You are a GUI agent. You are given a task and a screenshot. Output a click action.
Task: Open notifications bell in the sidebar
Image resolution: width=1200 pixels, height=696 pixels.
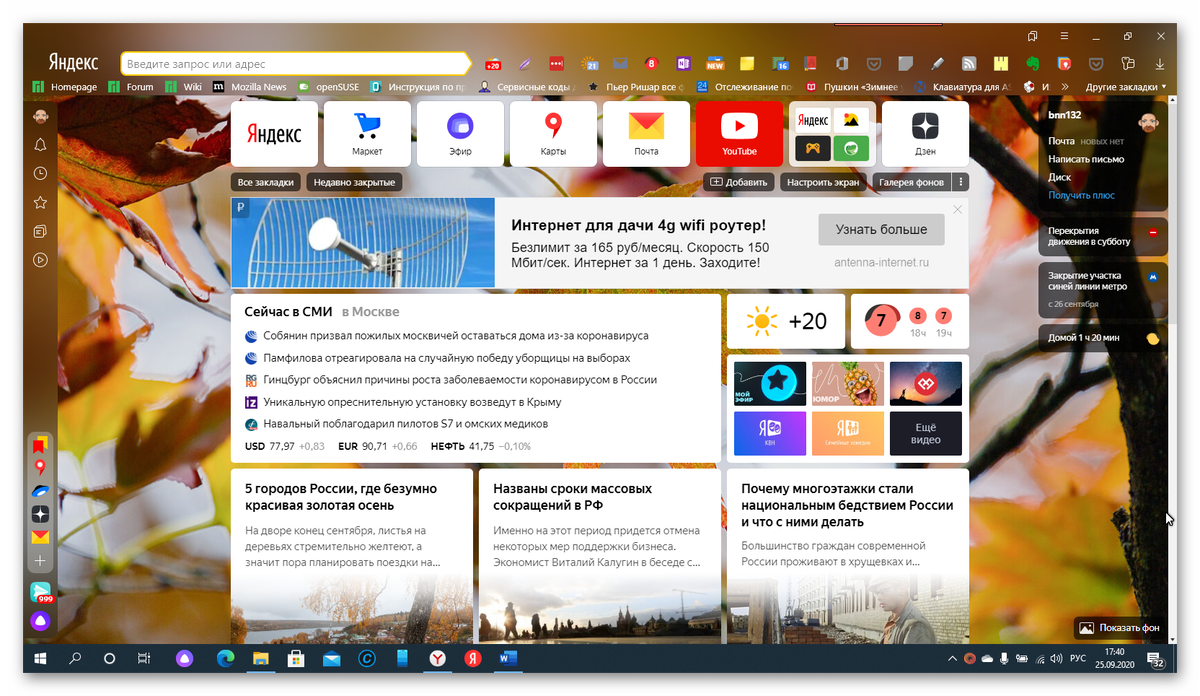click(40, 145)
